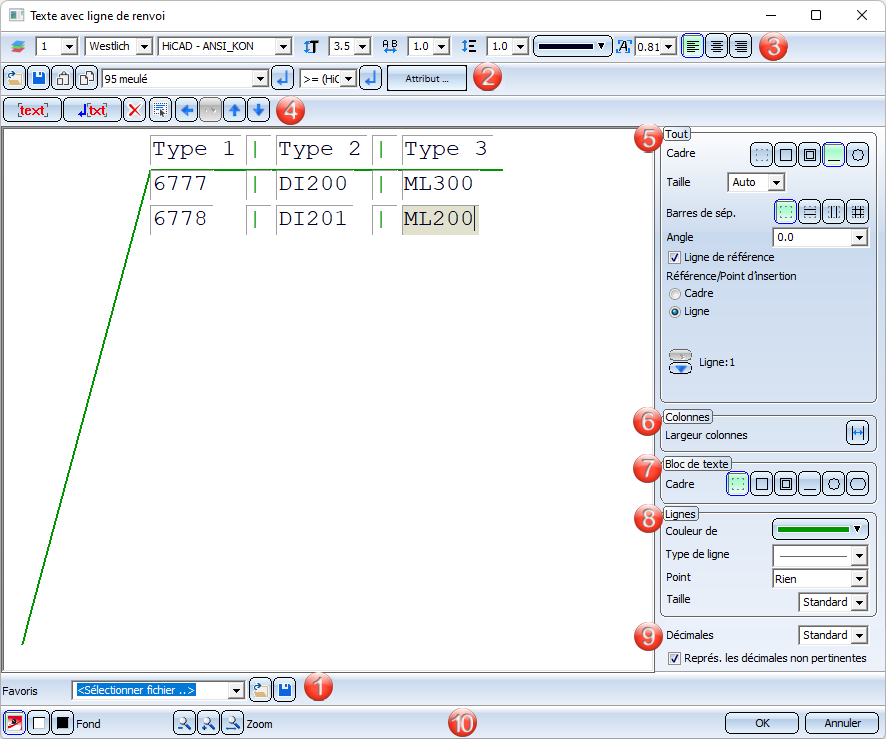Click the blue floppy save icon beside the lock icon

(39, 78)
